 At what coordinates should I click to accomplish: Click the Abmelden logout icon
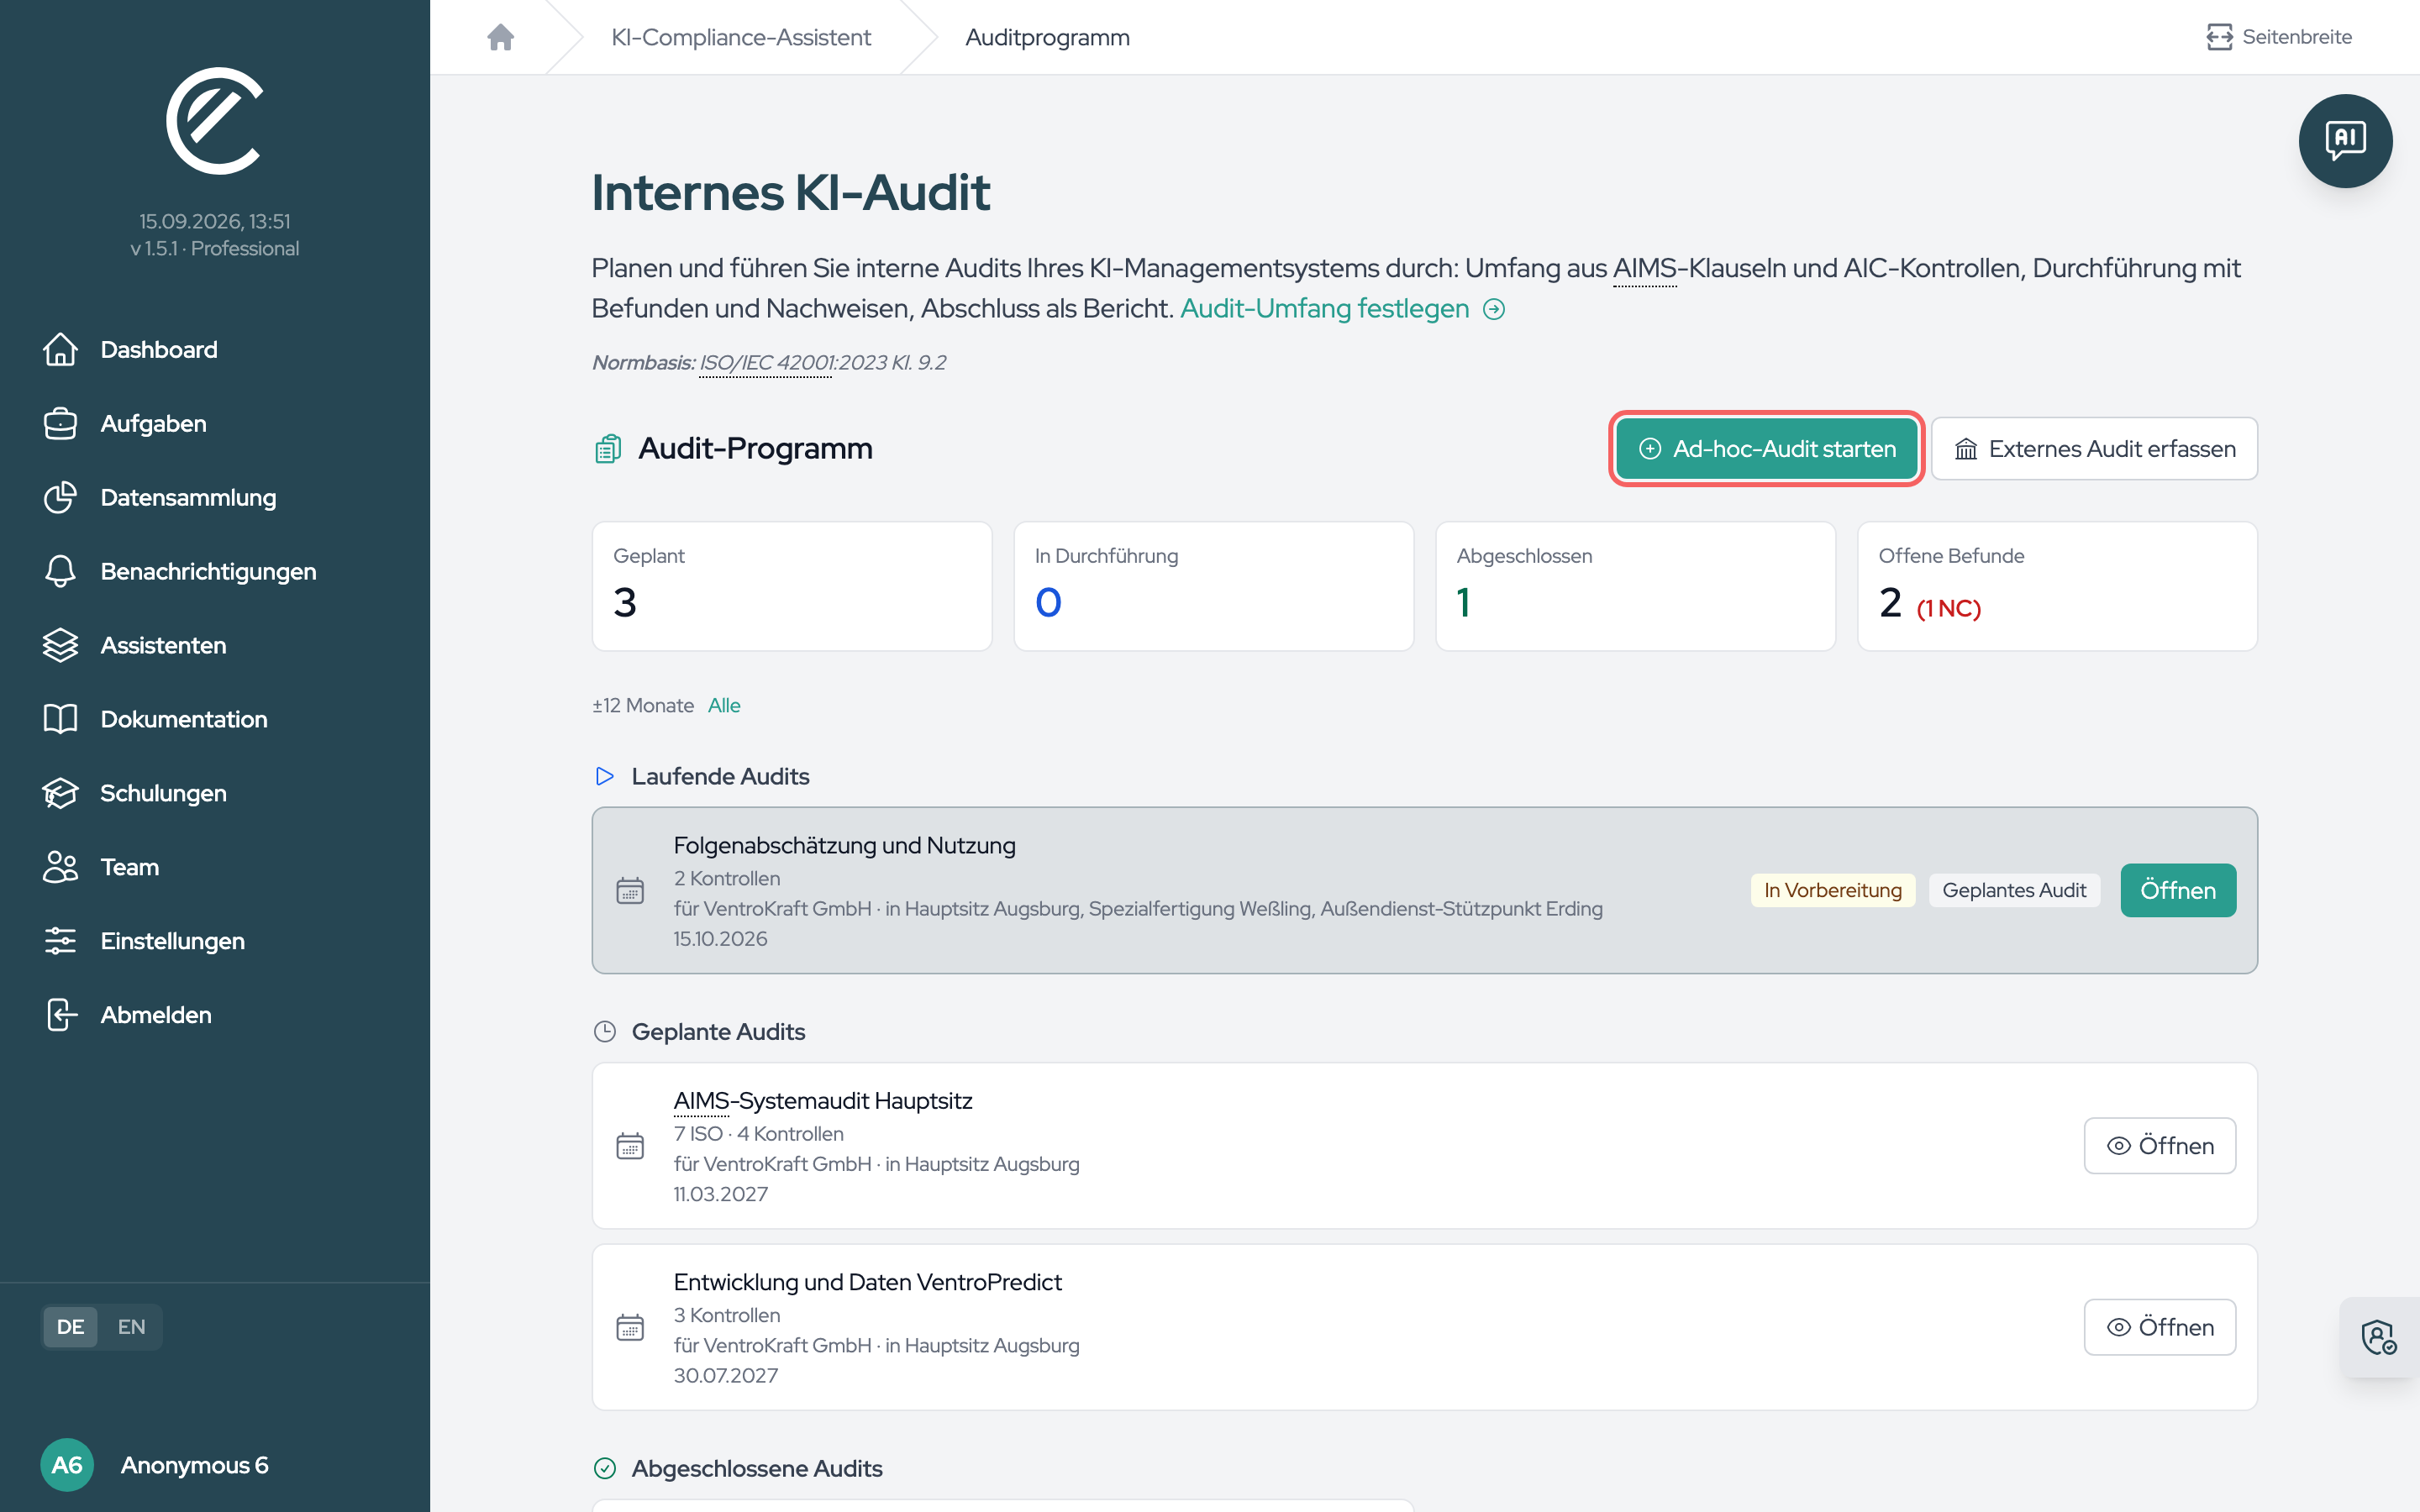(60, 1015)
